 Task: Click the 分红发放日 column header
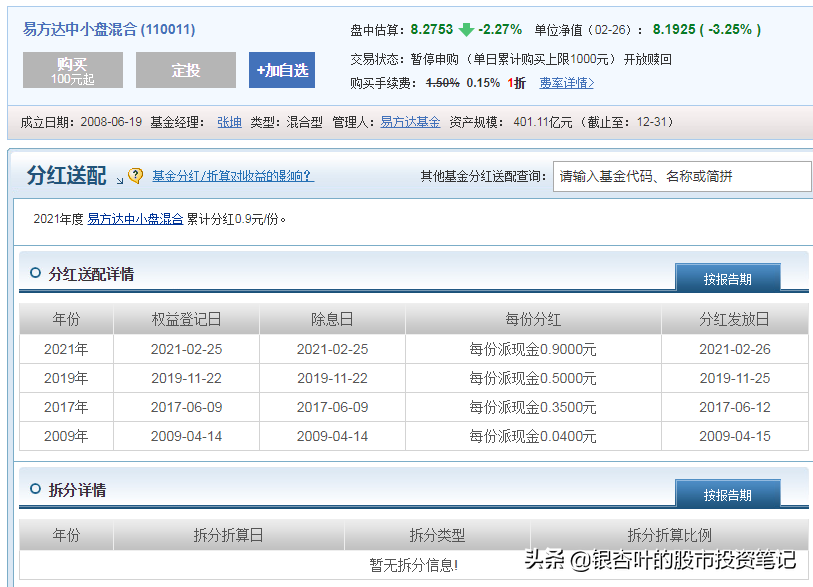coord(735,319)
